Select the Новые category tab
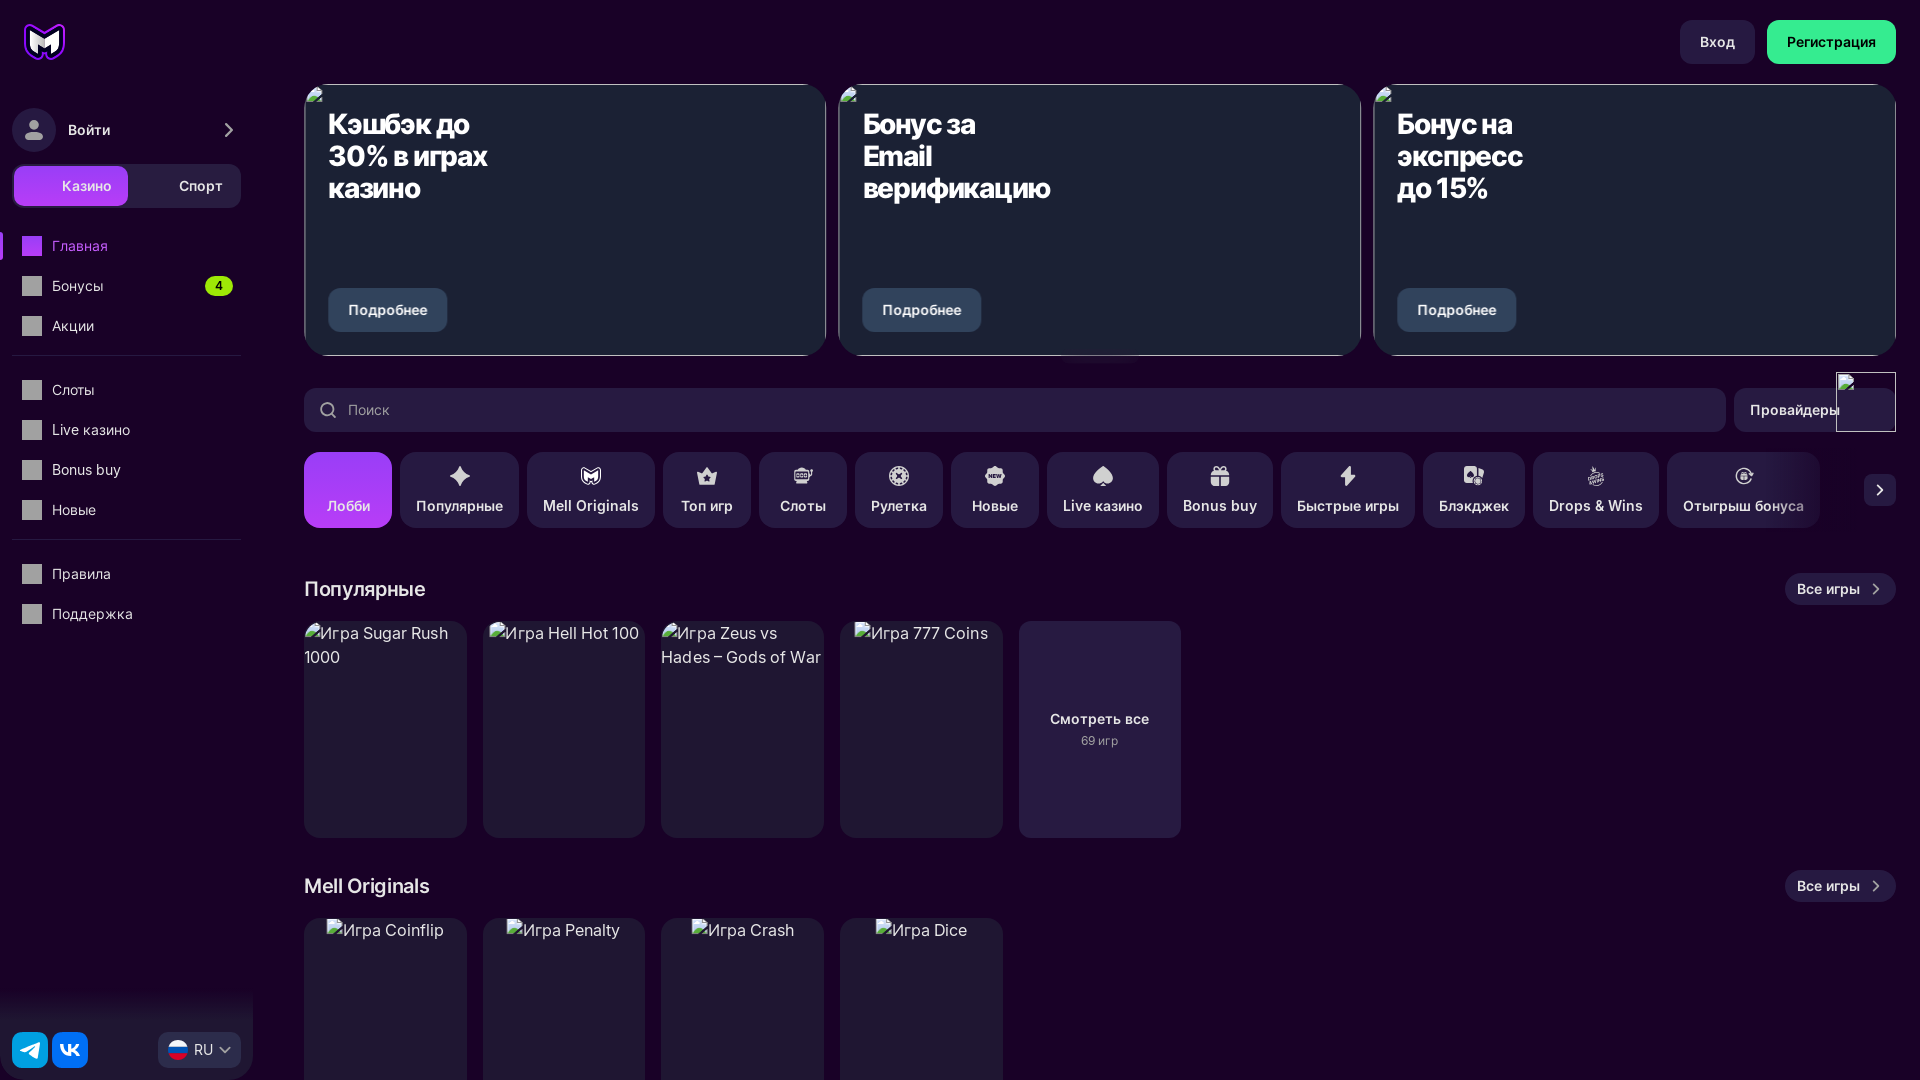 pyautogui.click(x=995, y=490)
